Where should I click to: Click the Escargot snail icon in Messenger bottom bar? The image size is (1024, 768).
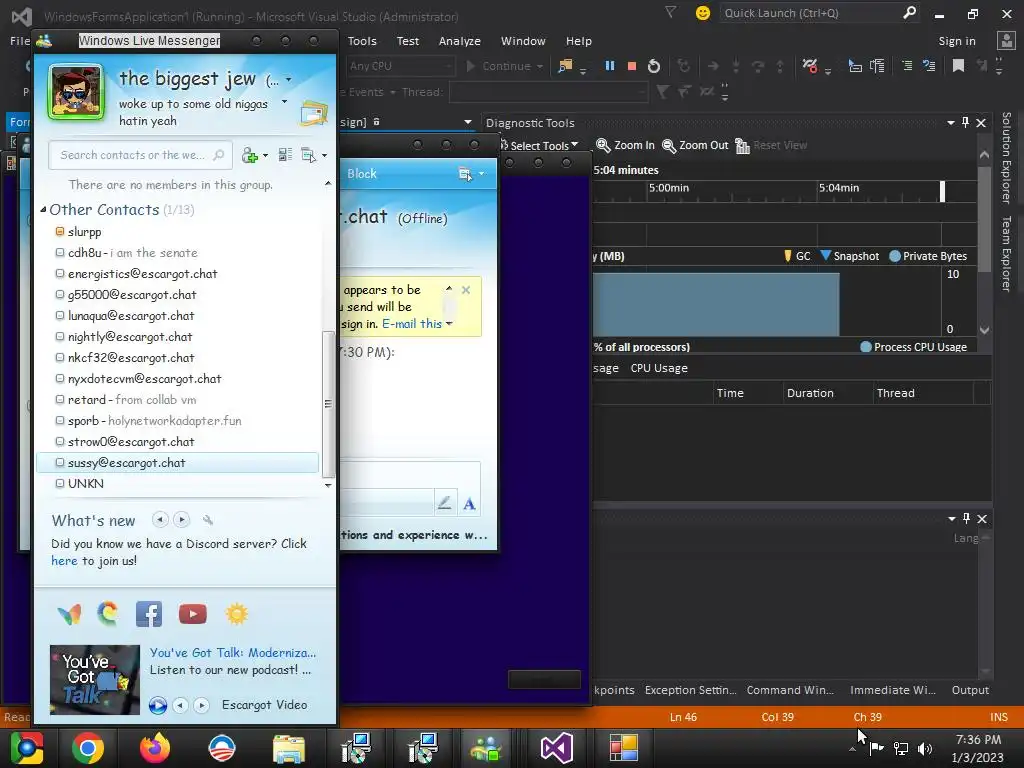[x=108, y=614]
